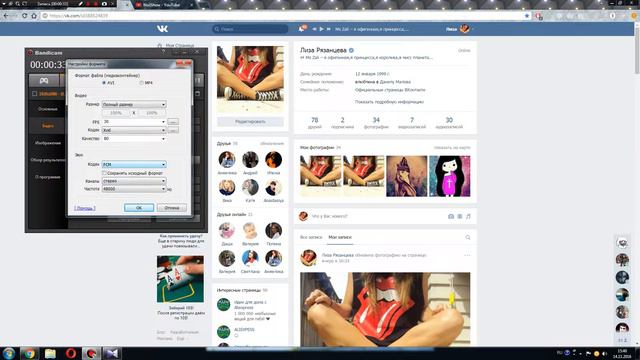Click the first friend avatar in friends block
The height and width of the screenshot is (360, 640).
tap(227, 160)
